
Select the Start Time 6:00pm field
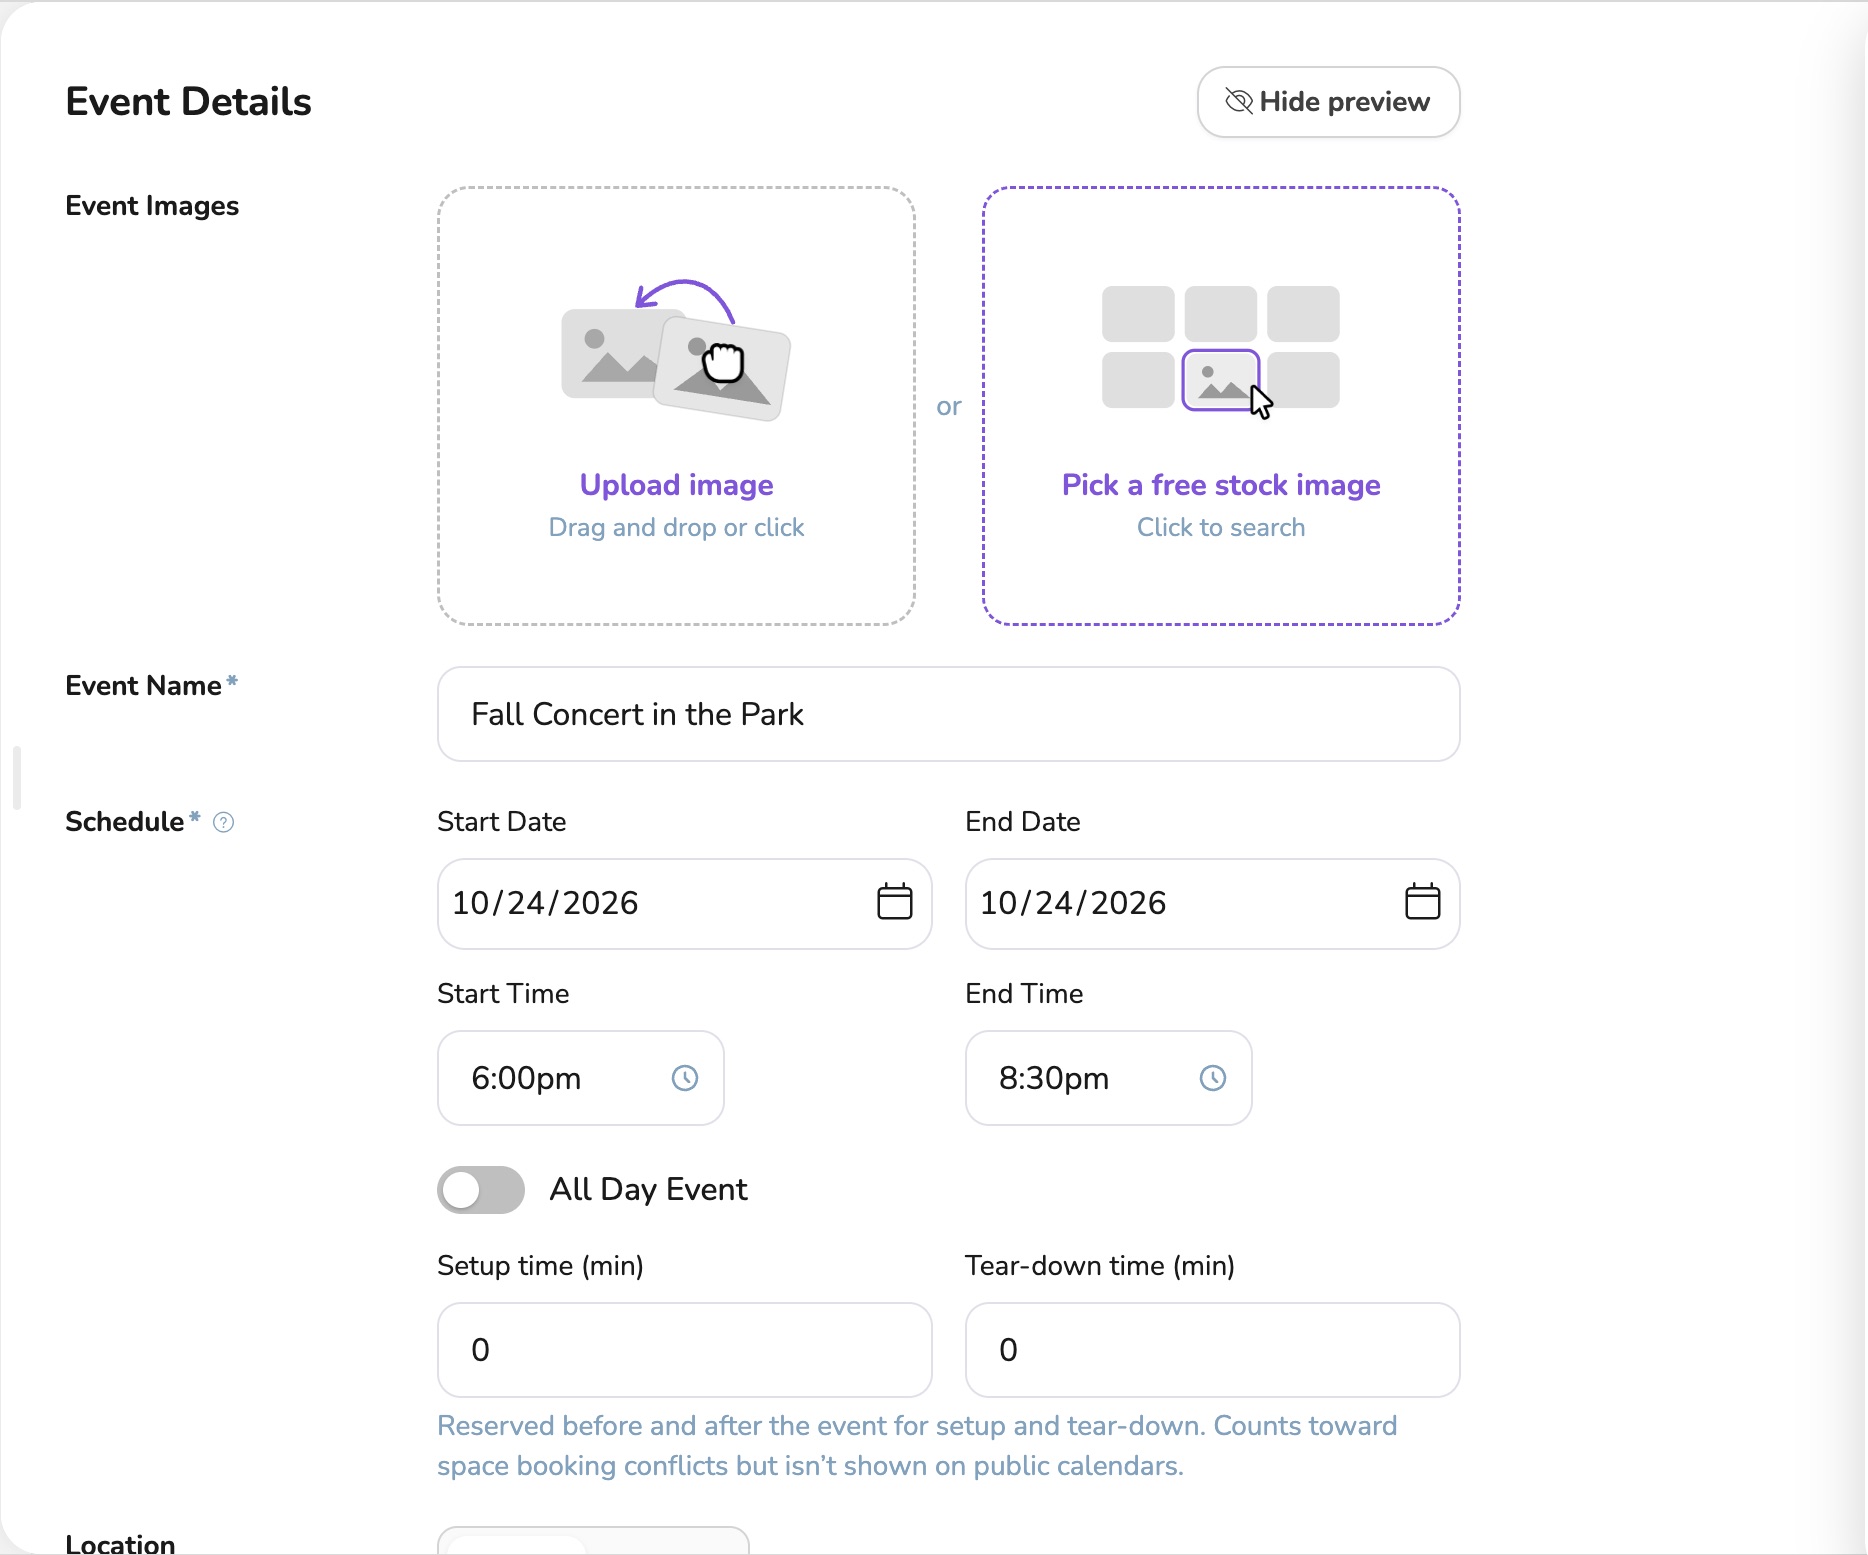(580, 1078)
